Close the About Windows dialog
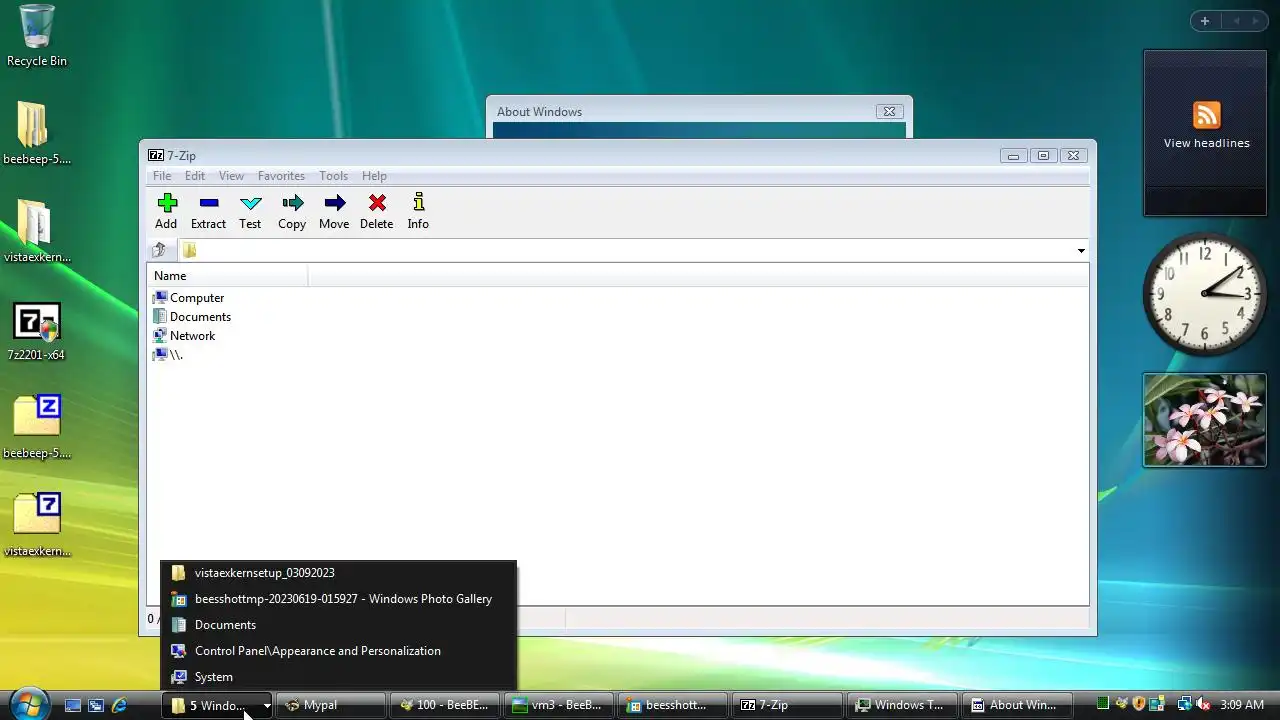The image size is (1280, 720). point(889,111)
